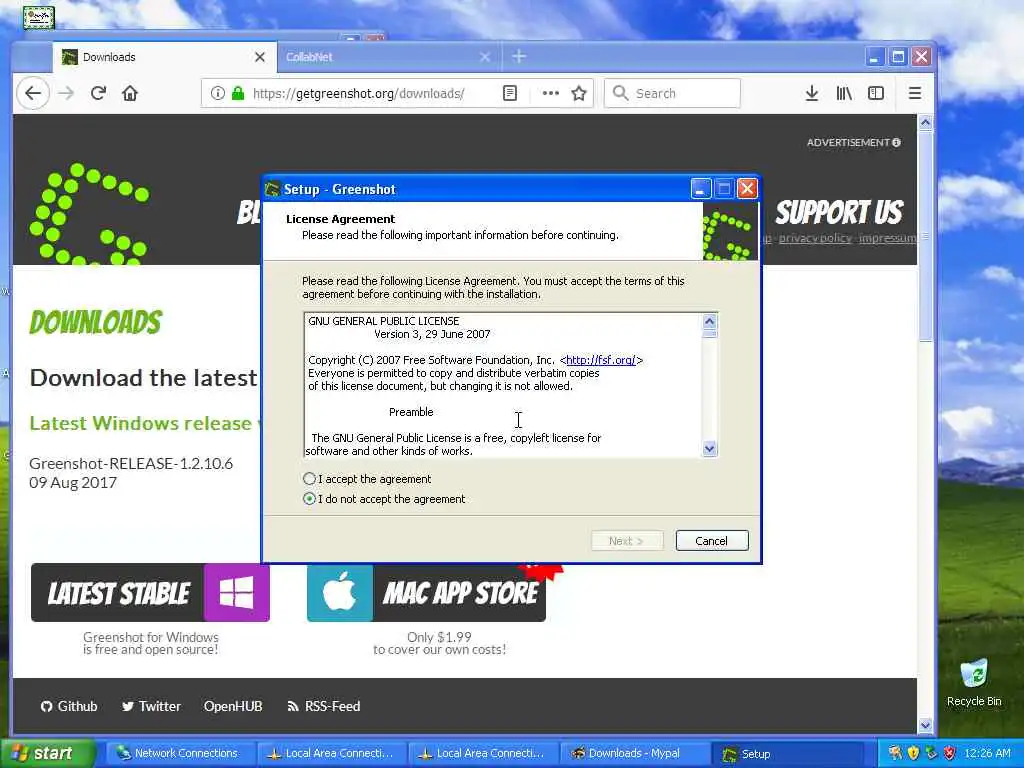Click the yellow shield tray icon

tap(913, 753)
